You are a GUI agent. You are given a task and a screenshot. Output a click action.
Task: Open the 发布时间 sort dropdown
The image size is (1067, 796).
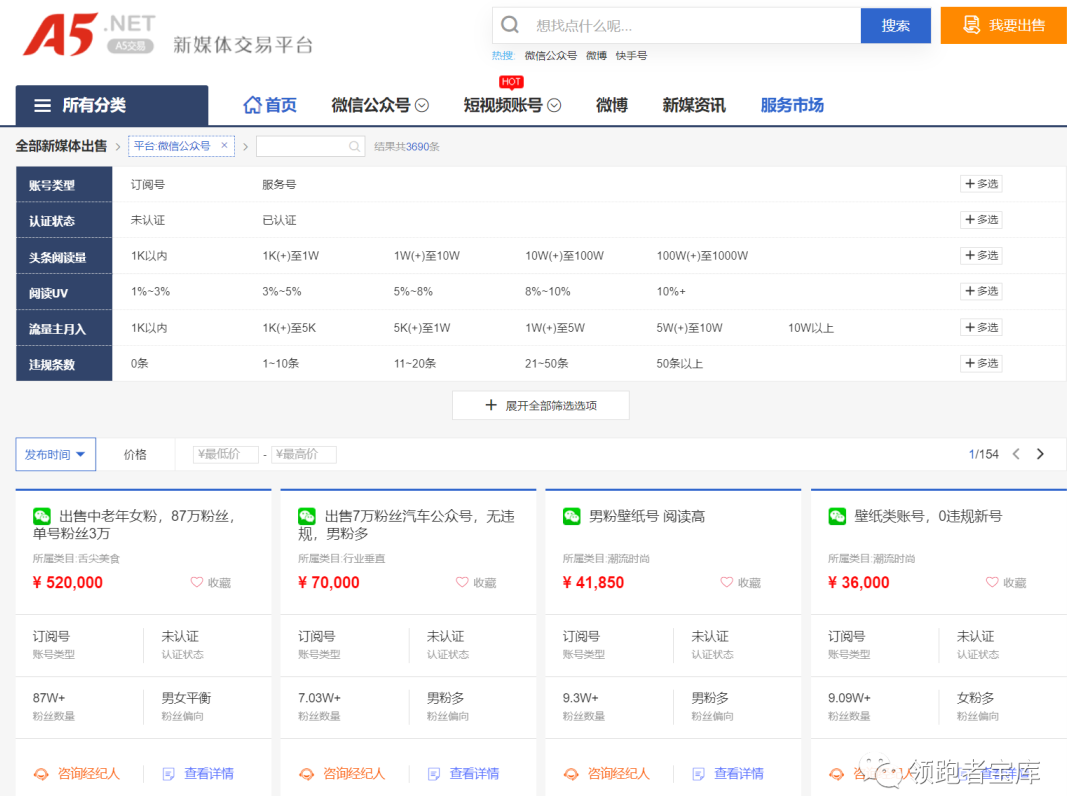(55, 454)
